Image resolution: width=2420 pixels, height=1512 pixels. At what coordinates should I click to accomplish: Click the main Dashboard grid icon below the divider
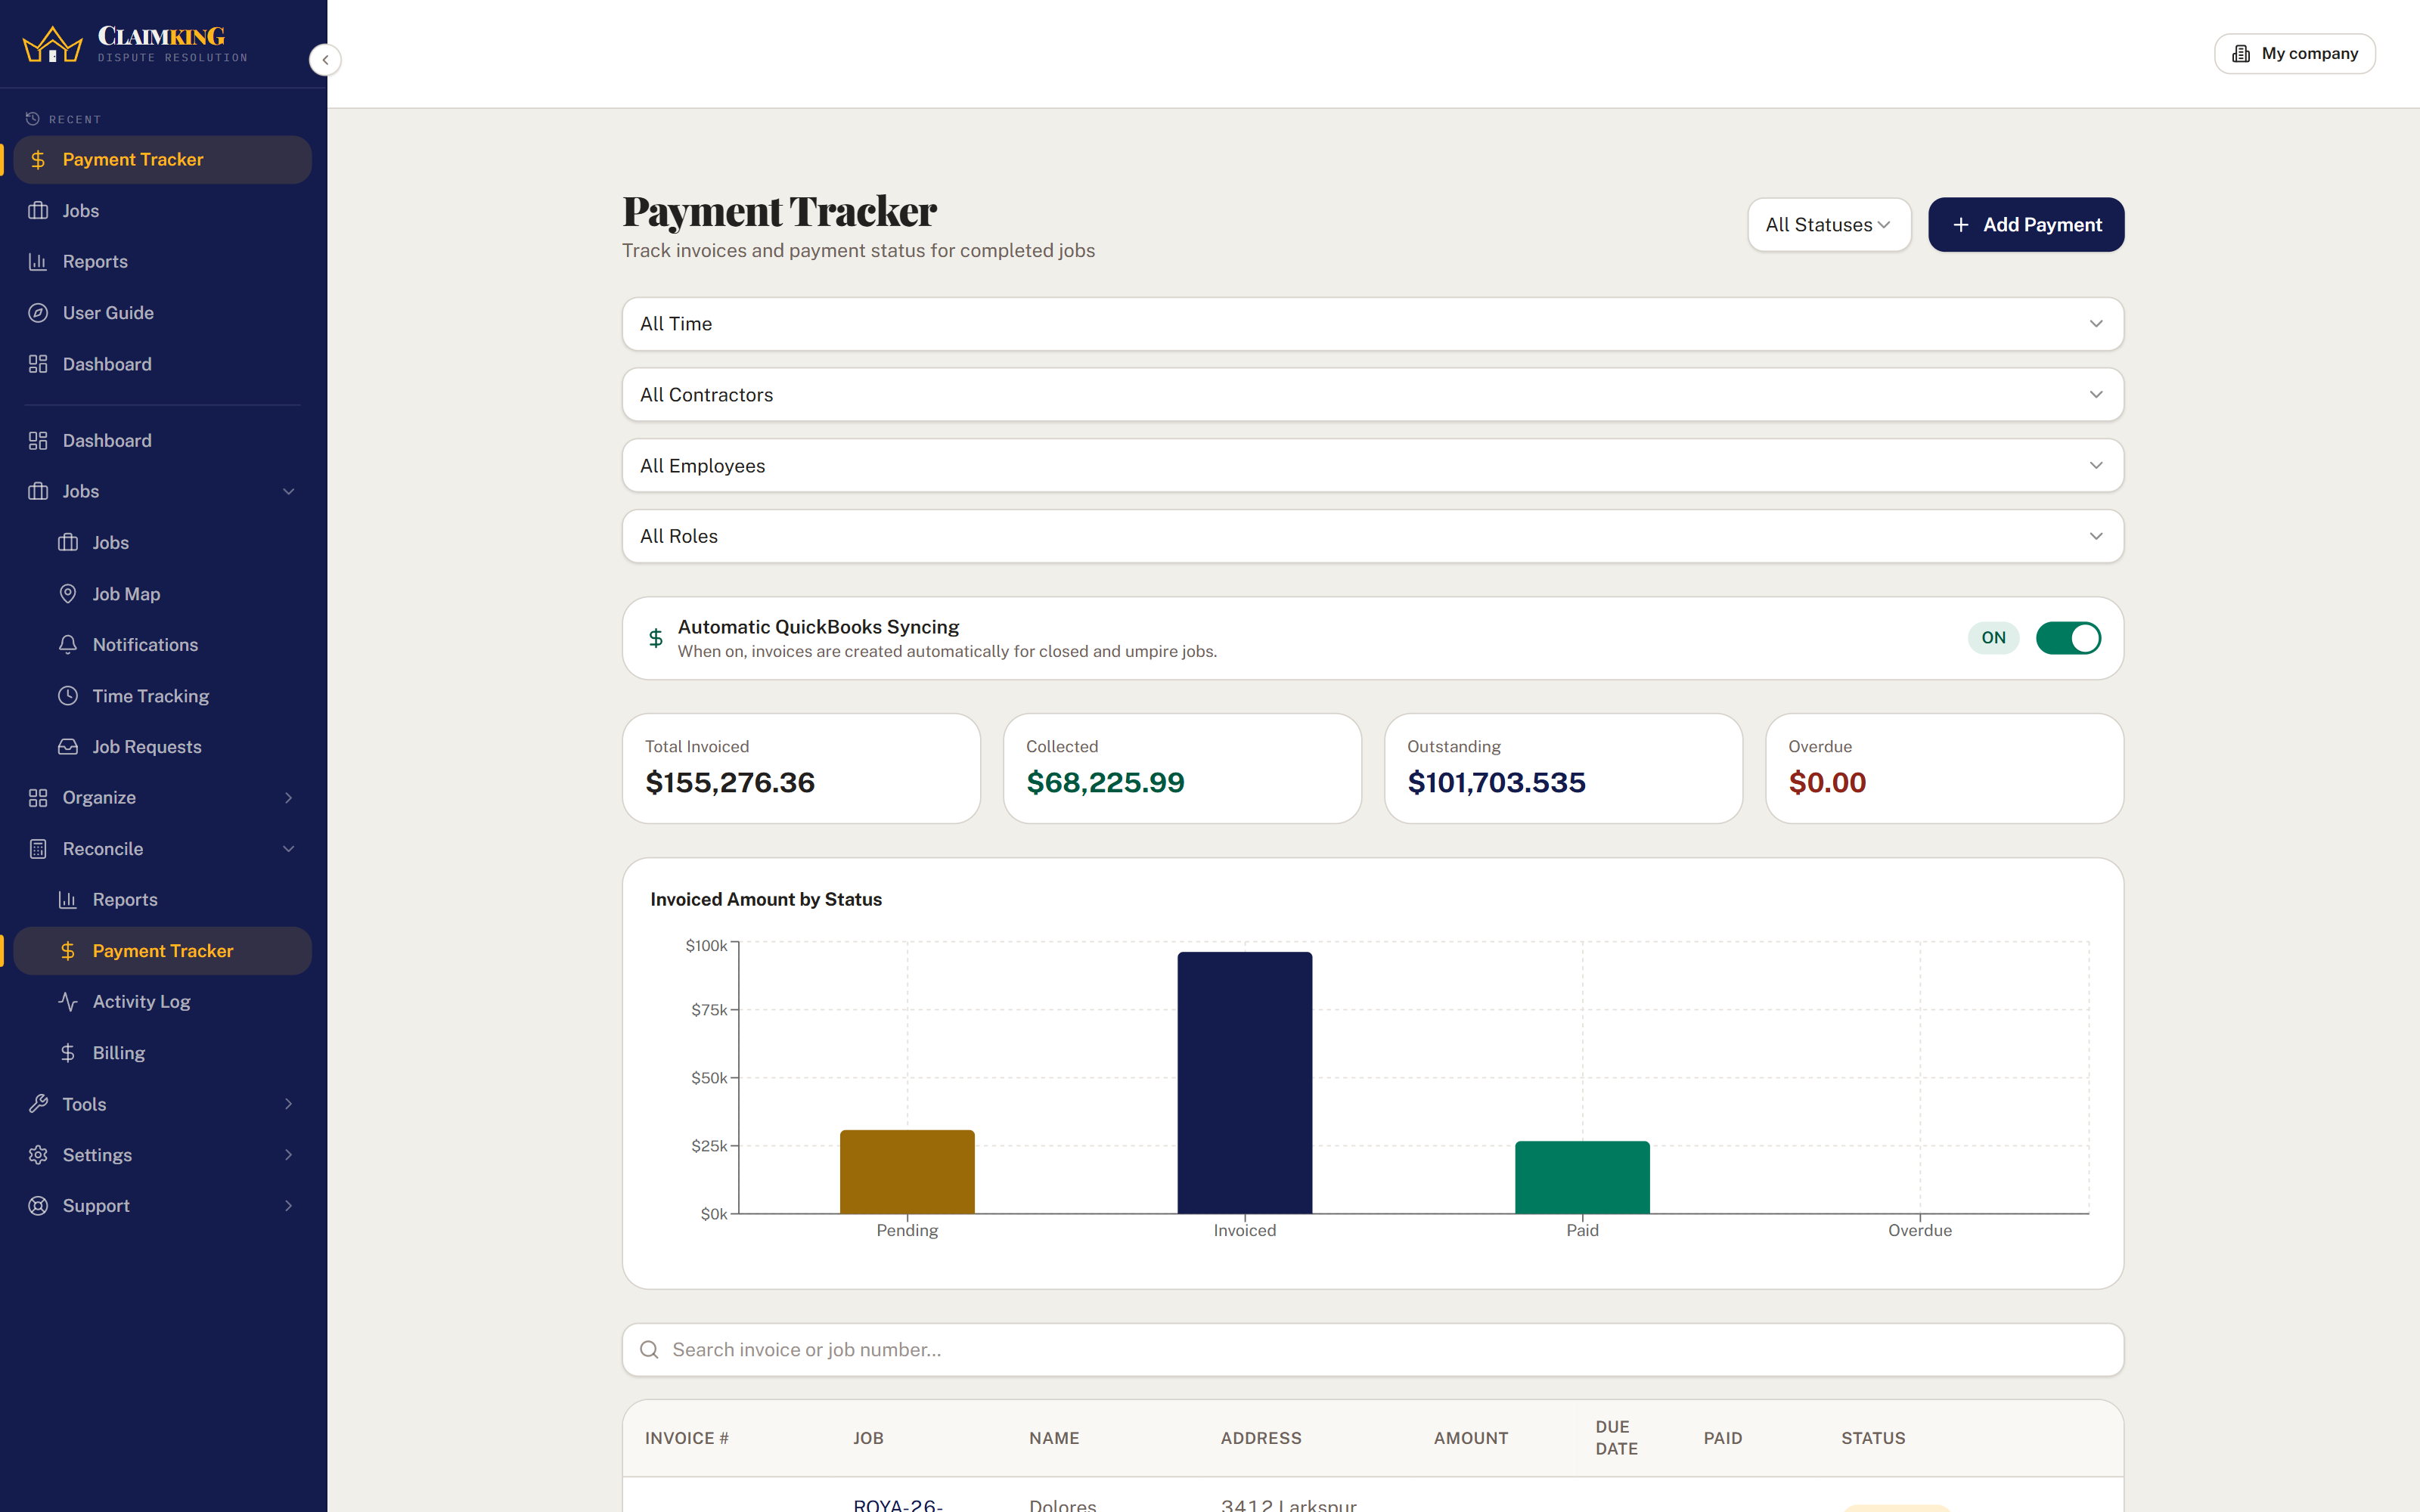pos(38,441)
